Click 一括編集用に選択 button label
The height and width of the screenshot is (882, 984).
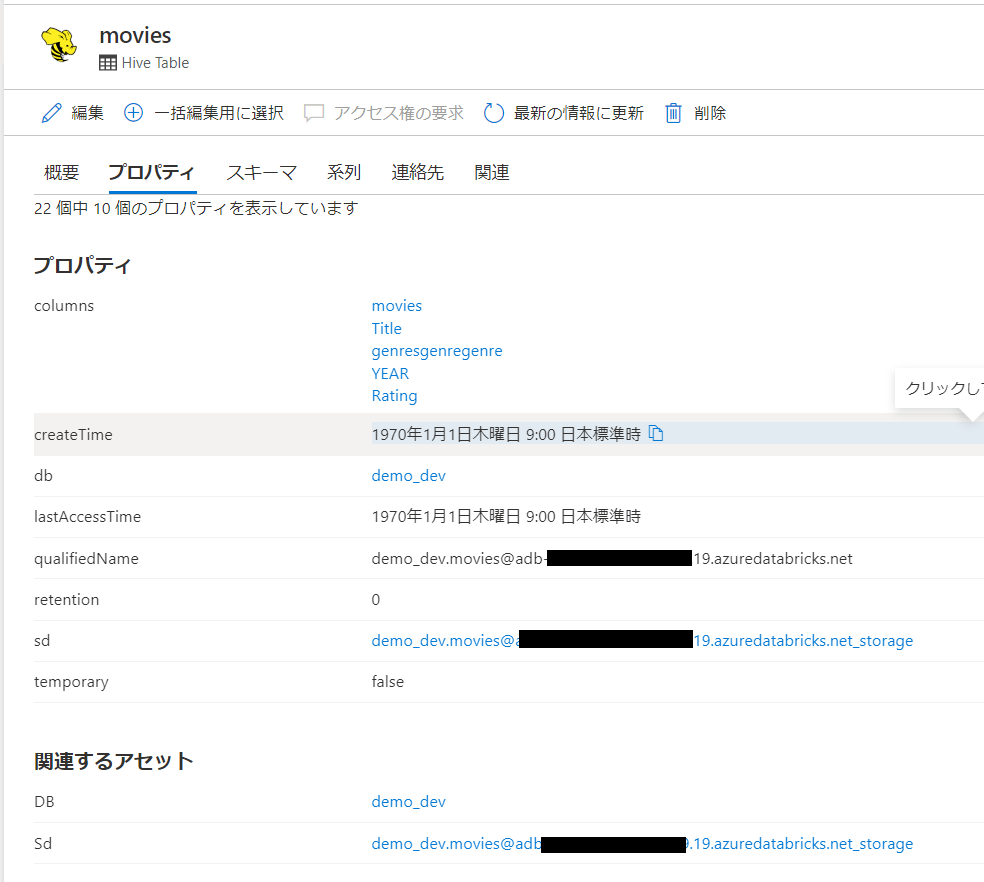point(219,113)
